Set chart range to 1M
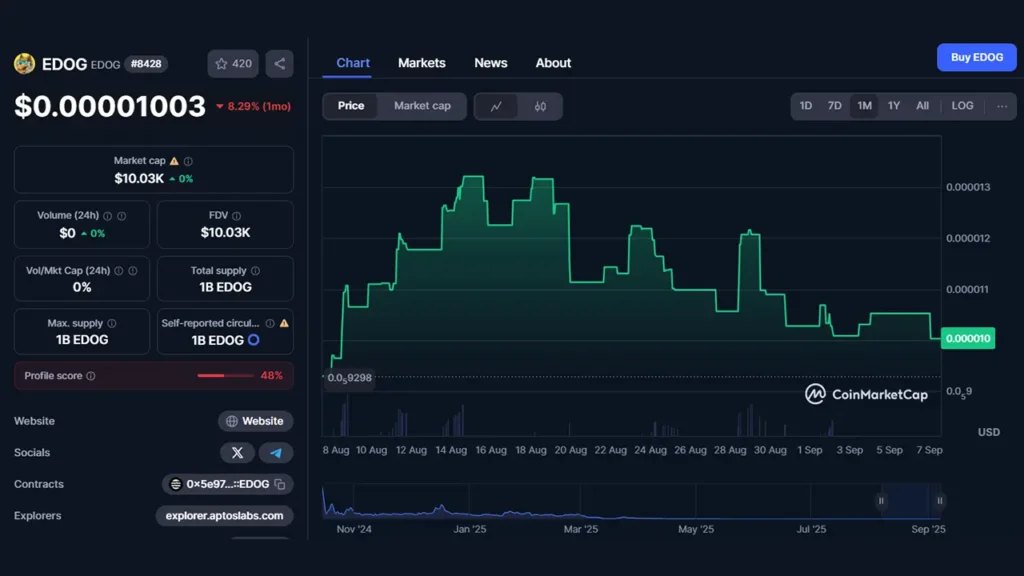Screen dimensions: 1024x576 (864, 106)
